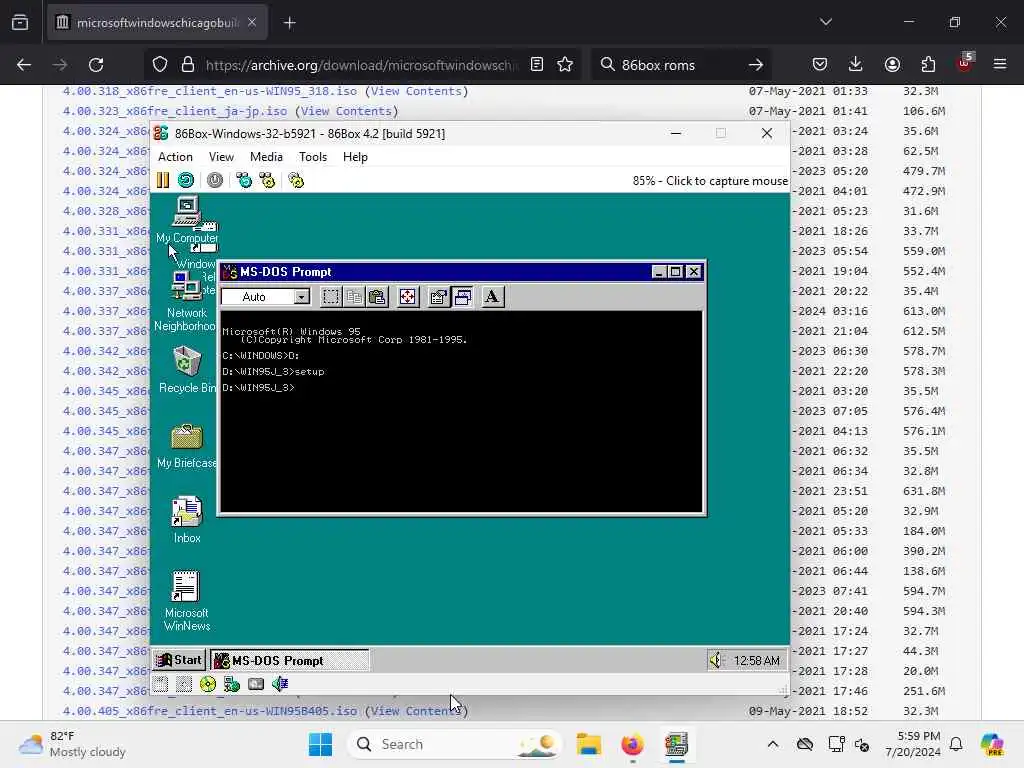Screen dimensions: 1024x768
Task: Pause the 86Box emulation
Action: tap(163, 180)
